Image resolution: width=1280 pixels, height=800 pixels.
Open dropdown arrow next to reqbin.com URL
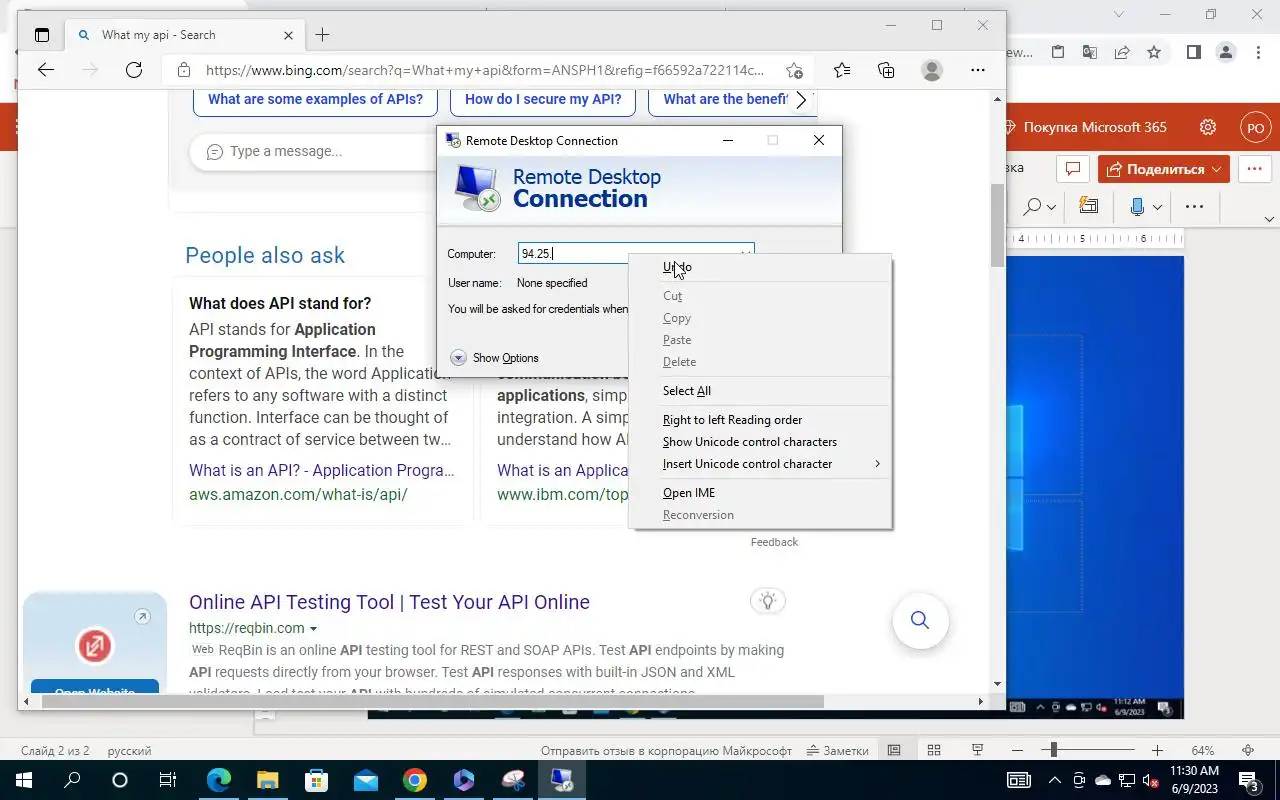click(313, 629)
